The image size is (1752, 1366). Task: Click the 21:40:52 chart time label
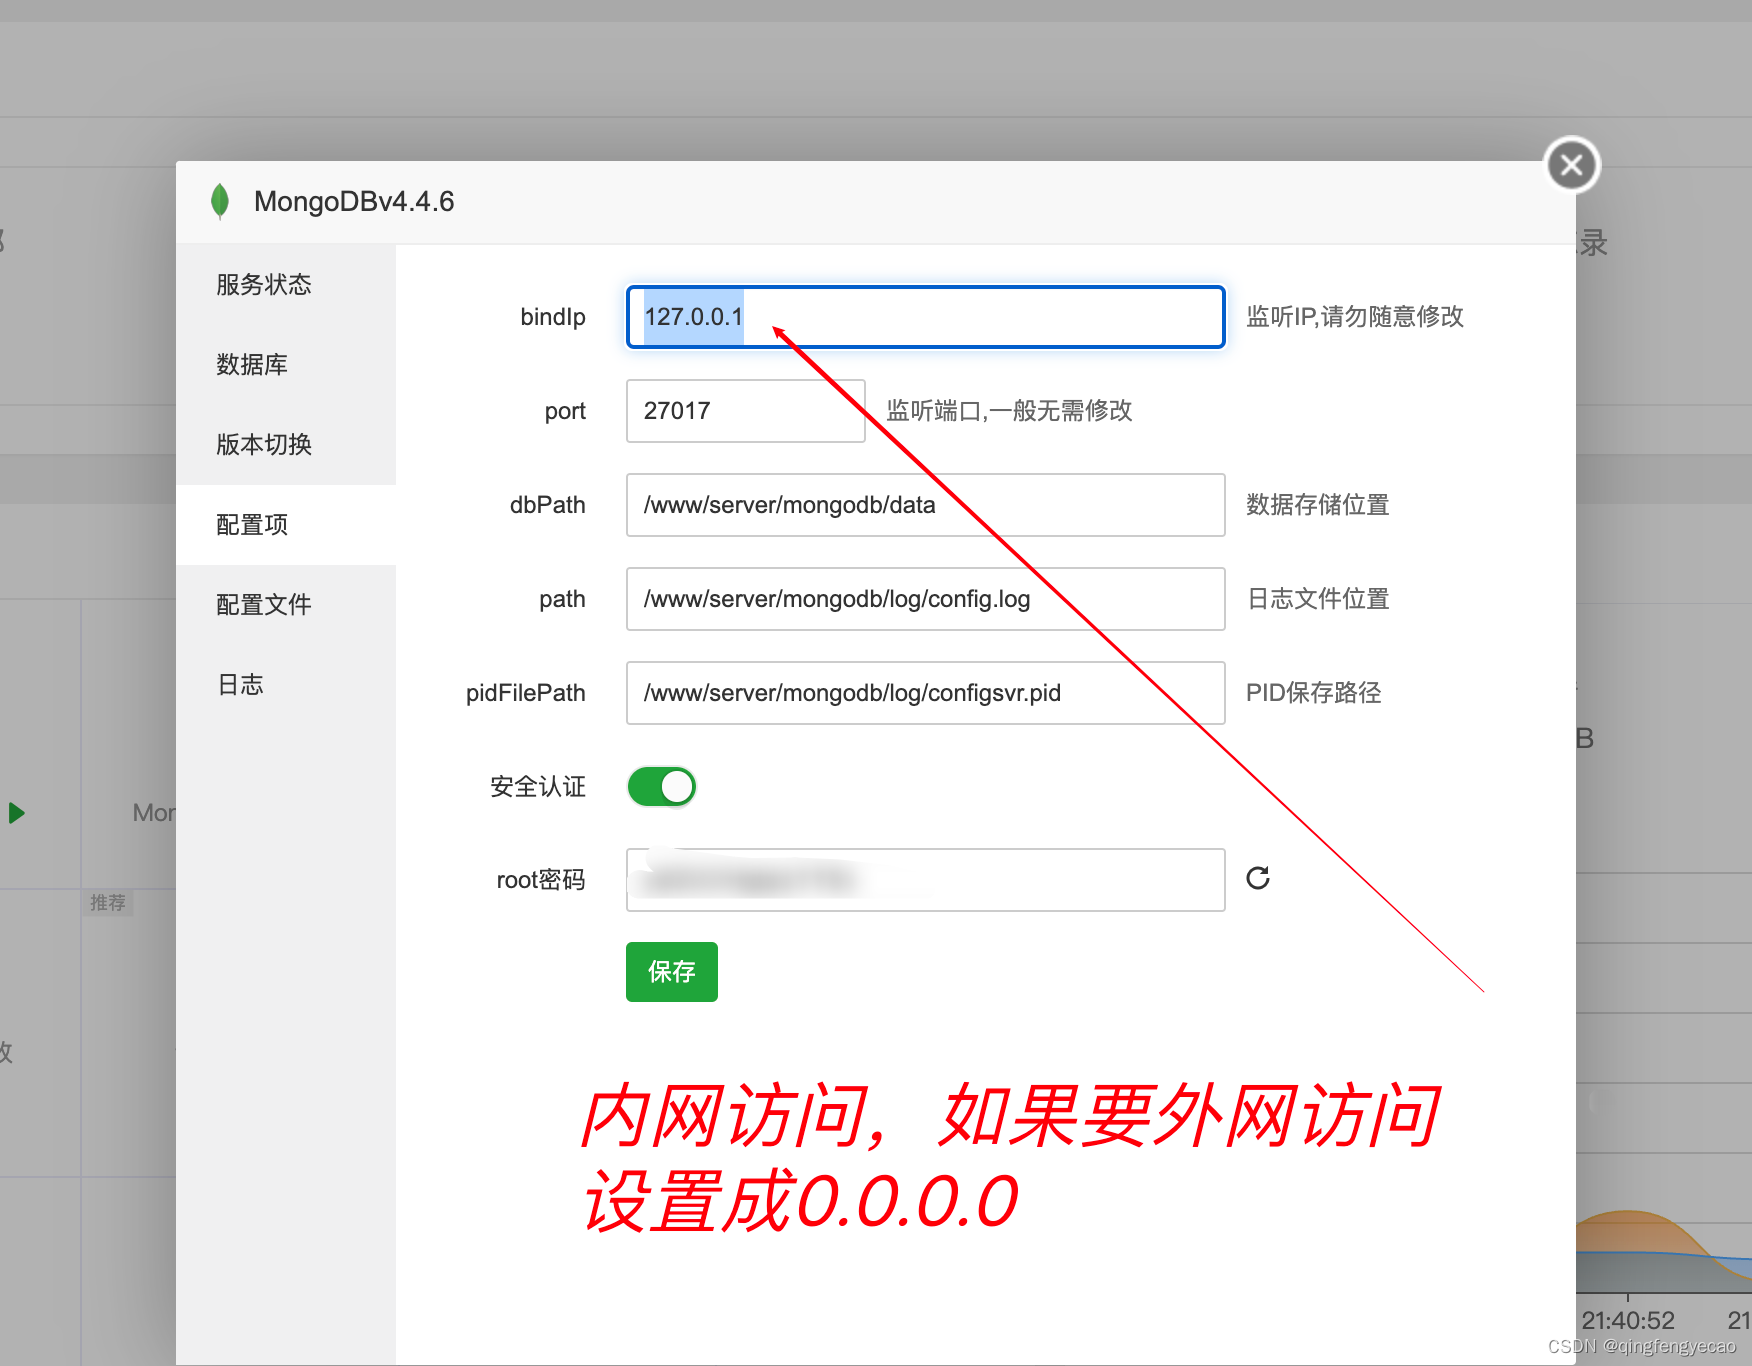pos(1628,1320)
